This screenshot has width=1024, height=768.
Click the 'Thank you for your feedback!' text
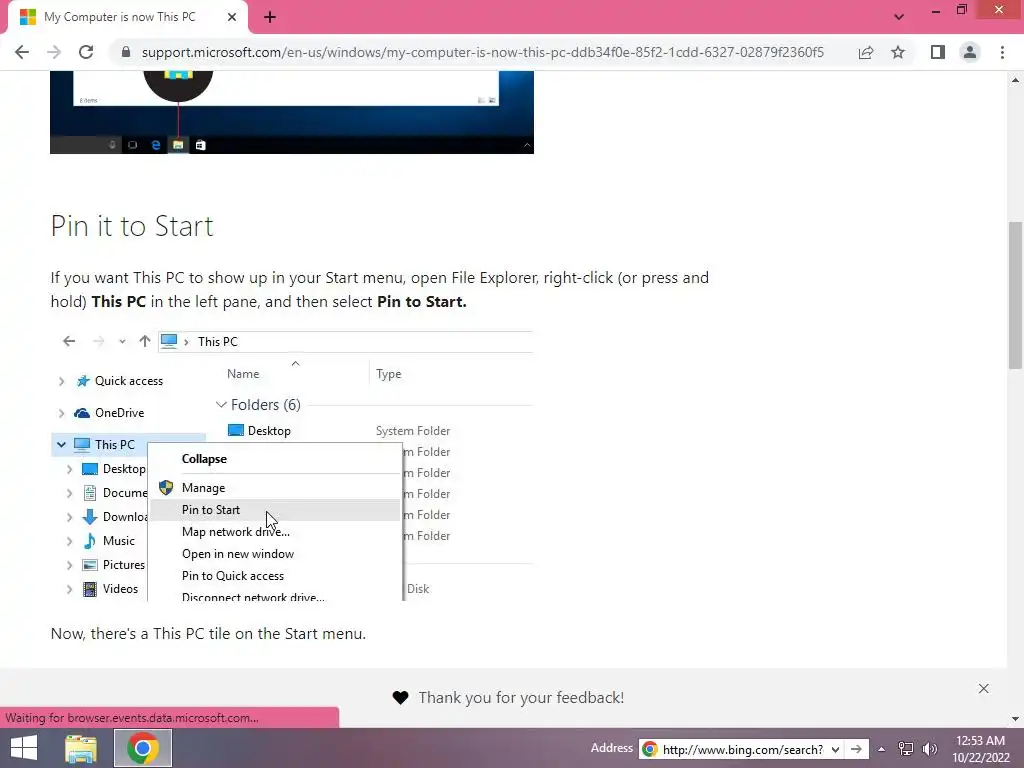click(521, 697)
